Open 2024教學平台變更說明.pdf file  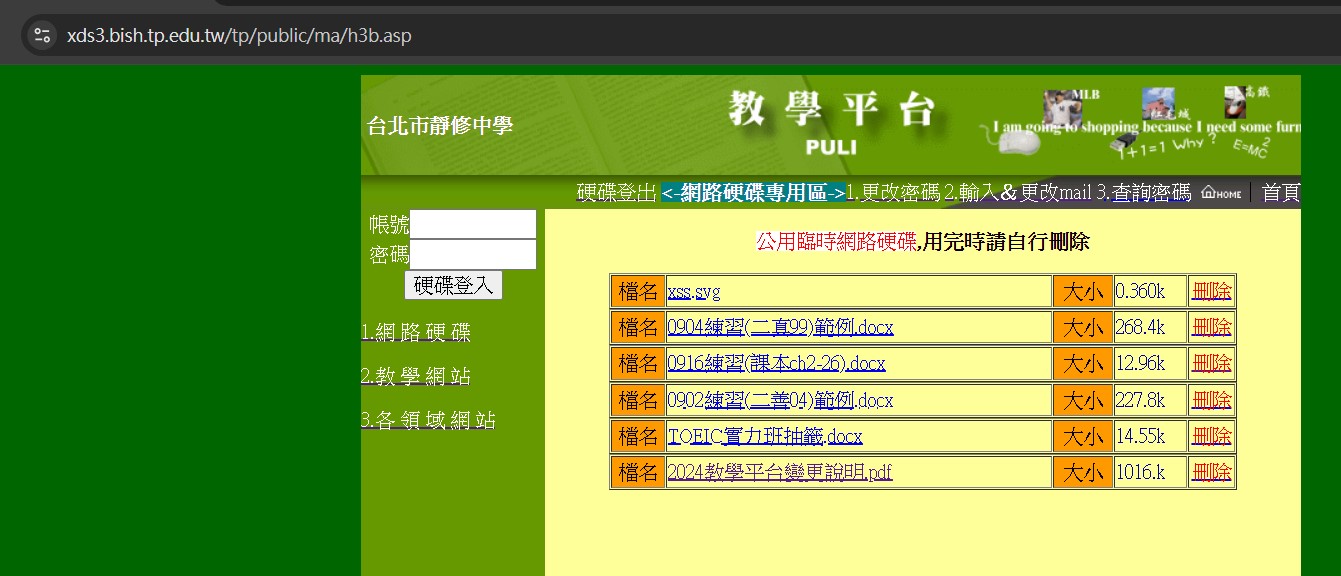tap(780, 473)
